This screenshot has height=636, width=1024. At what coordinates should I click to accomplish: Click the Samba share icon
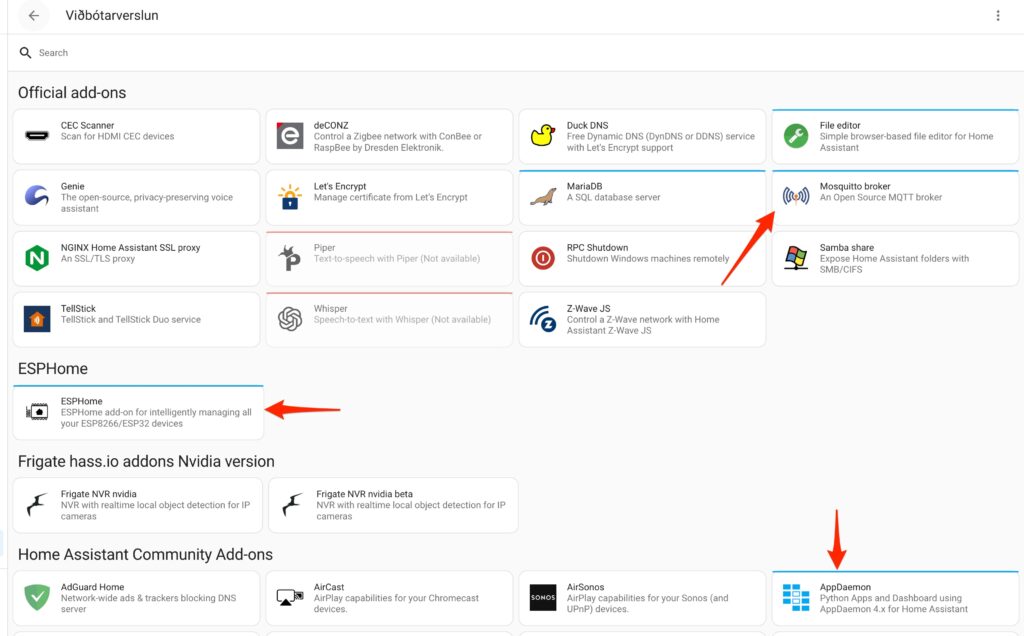794,257
